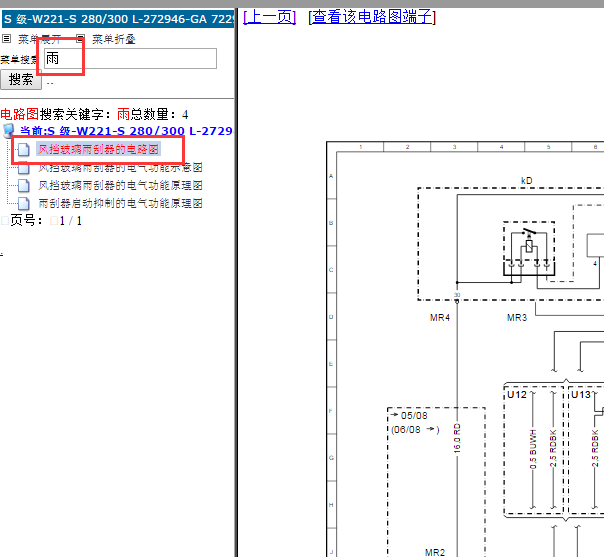The height and width of the screenshot is (557, 604).
Task: Click the 菜单折叠 collapse-menu icon
Action: pos(80,39)
